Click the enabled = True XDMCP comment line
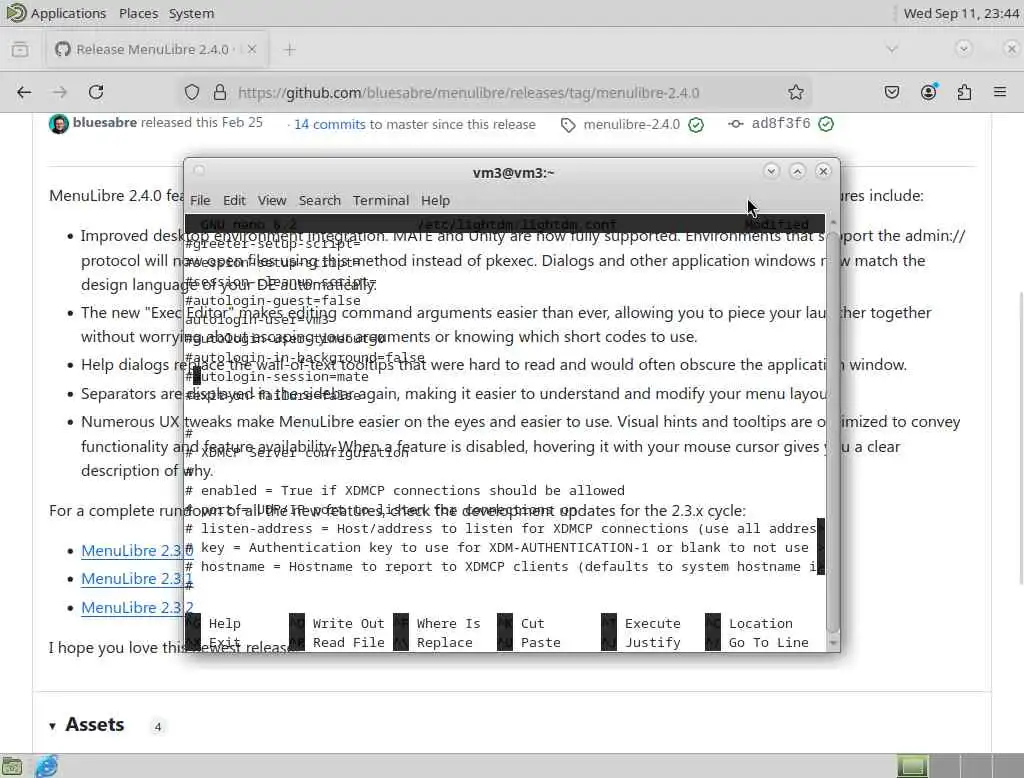This screenshot has width=1024, height=778. click(405, 491)
